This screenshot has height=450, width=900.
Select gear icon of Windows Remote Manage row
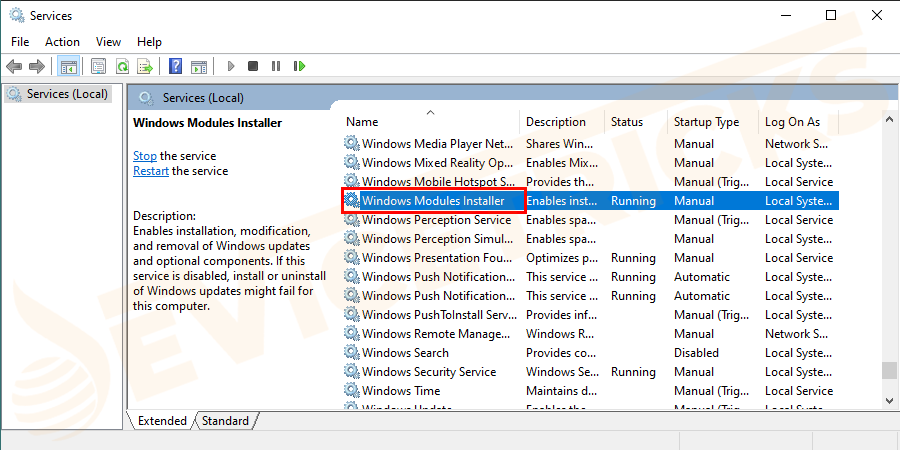coord(351,333)
